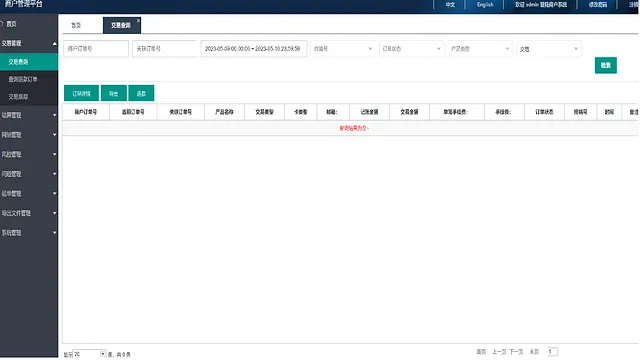Click the 交易类型 column header

(264, 112)
